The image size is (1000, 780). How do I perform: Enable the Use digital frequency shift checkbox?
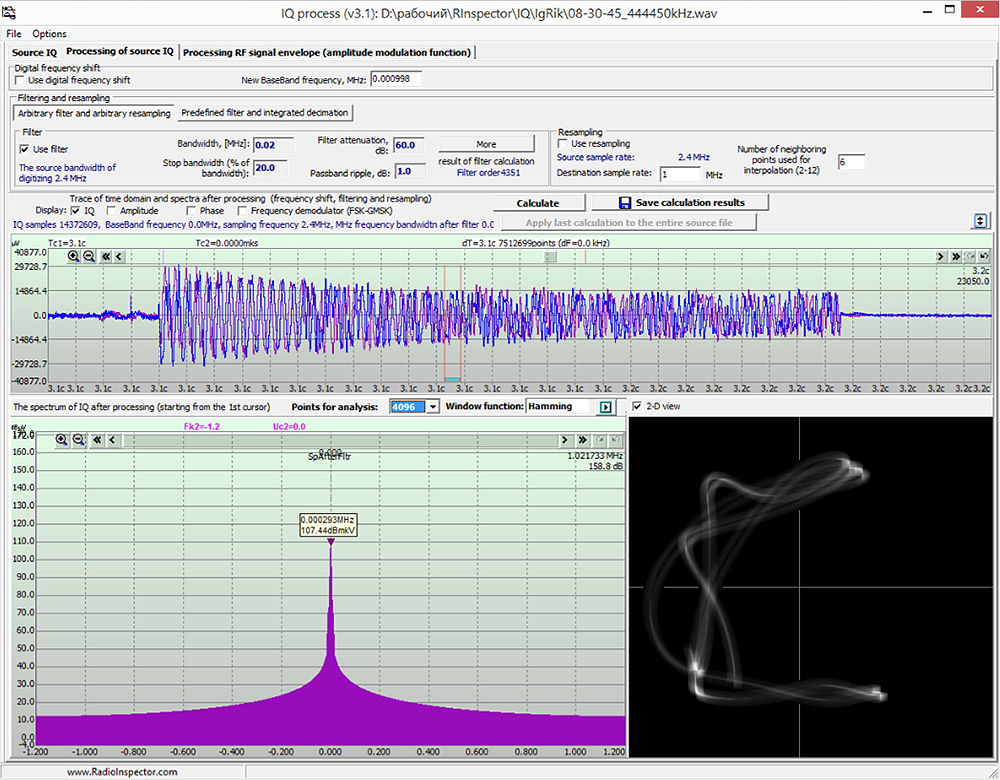[21, 80]
